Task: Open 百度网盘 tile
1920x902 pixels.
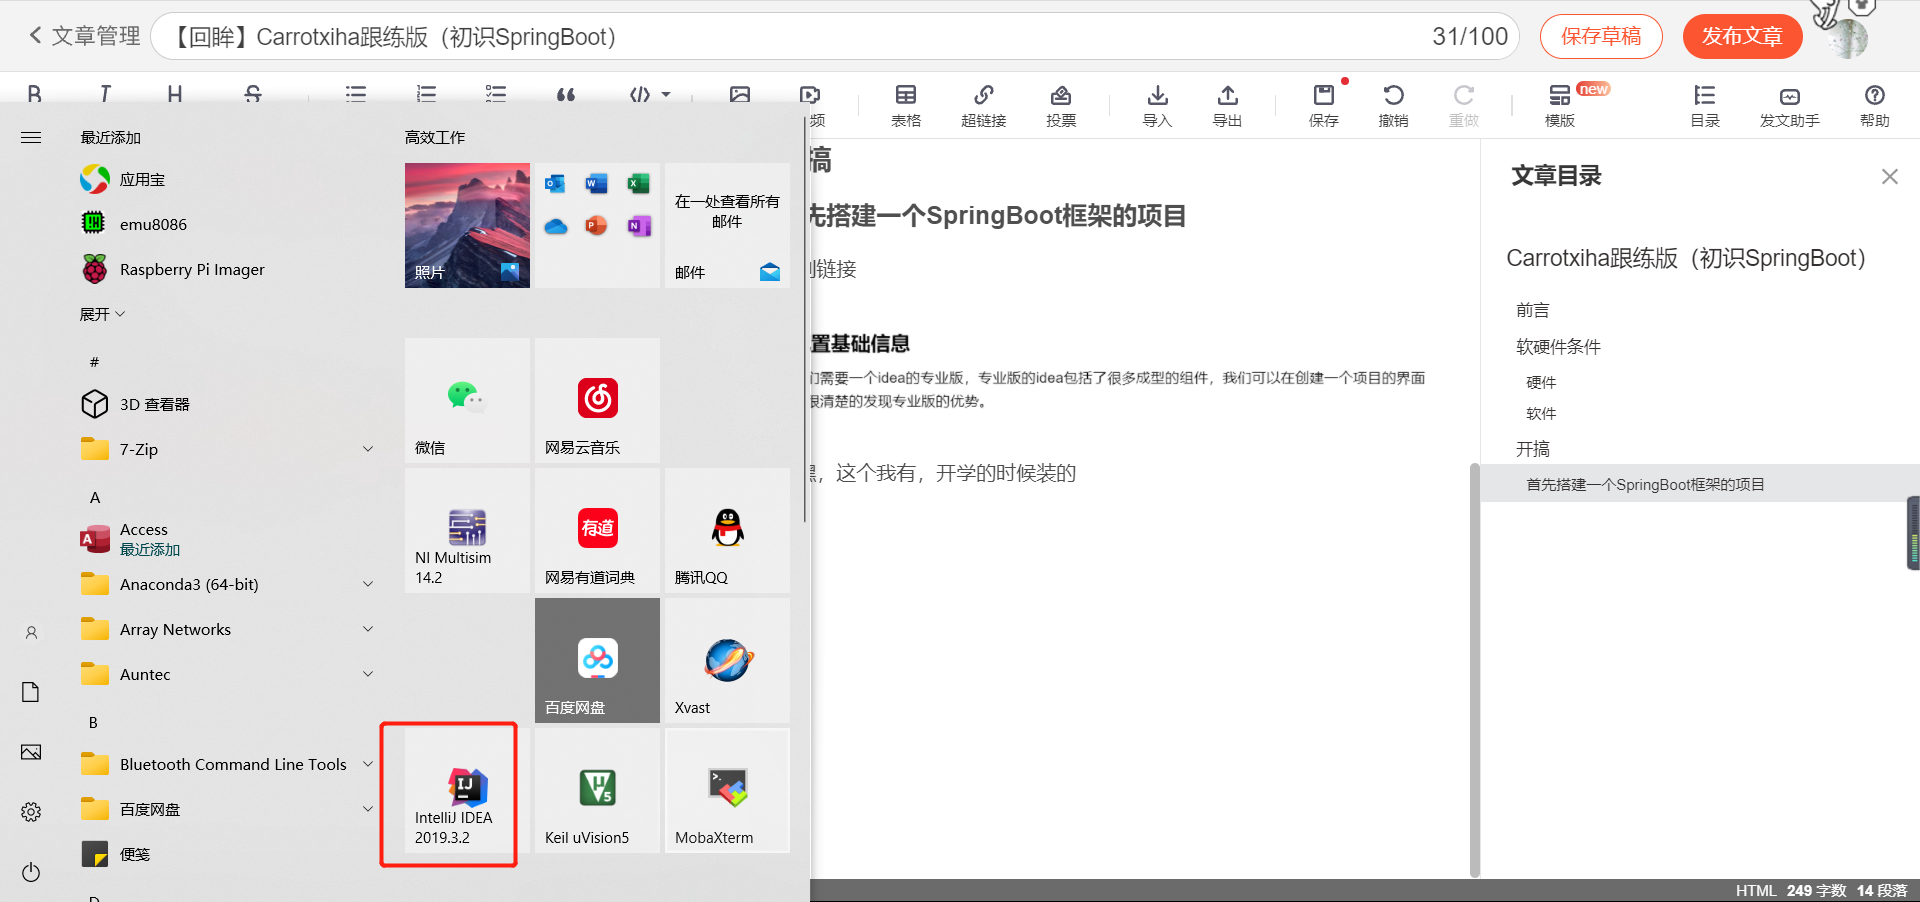Action: (x=597, y=660)
